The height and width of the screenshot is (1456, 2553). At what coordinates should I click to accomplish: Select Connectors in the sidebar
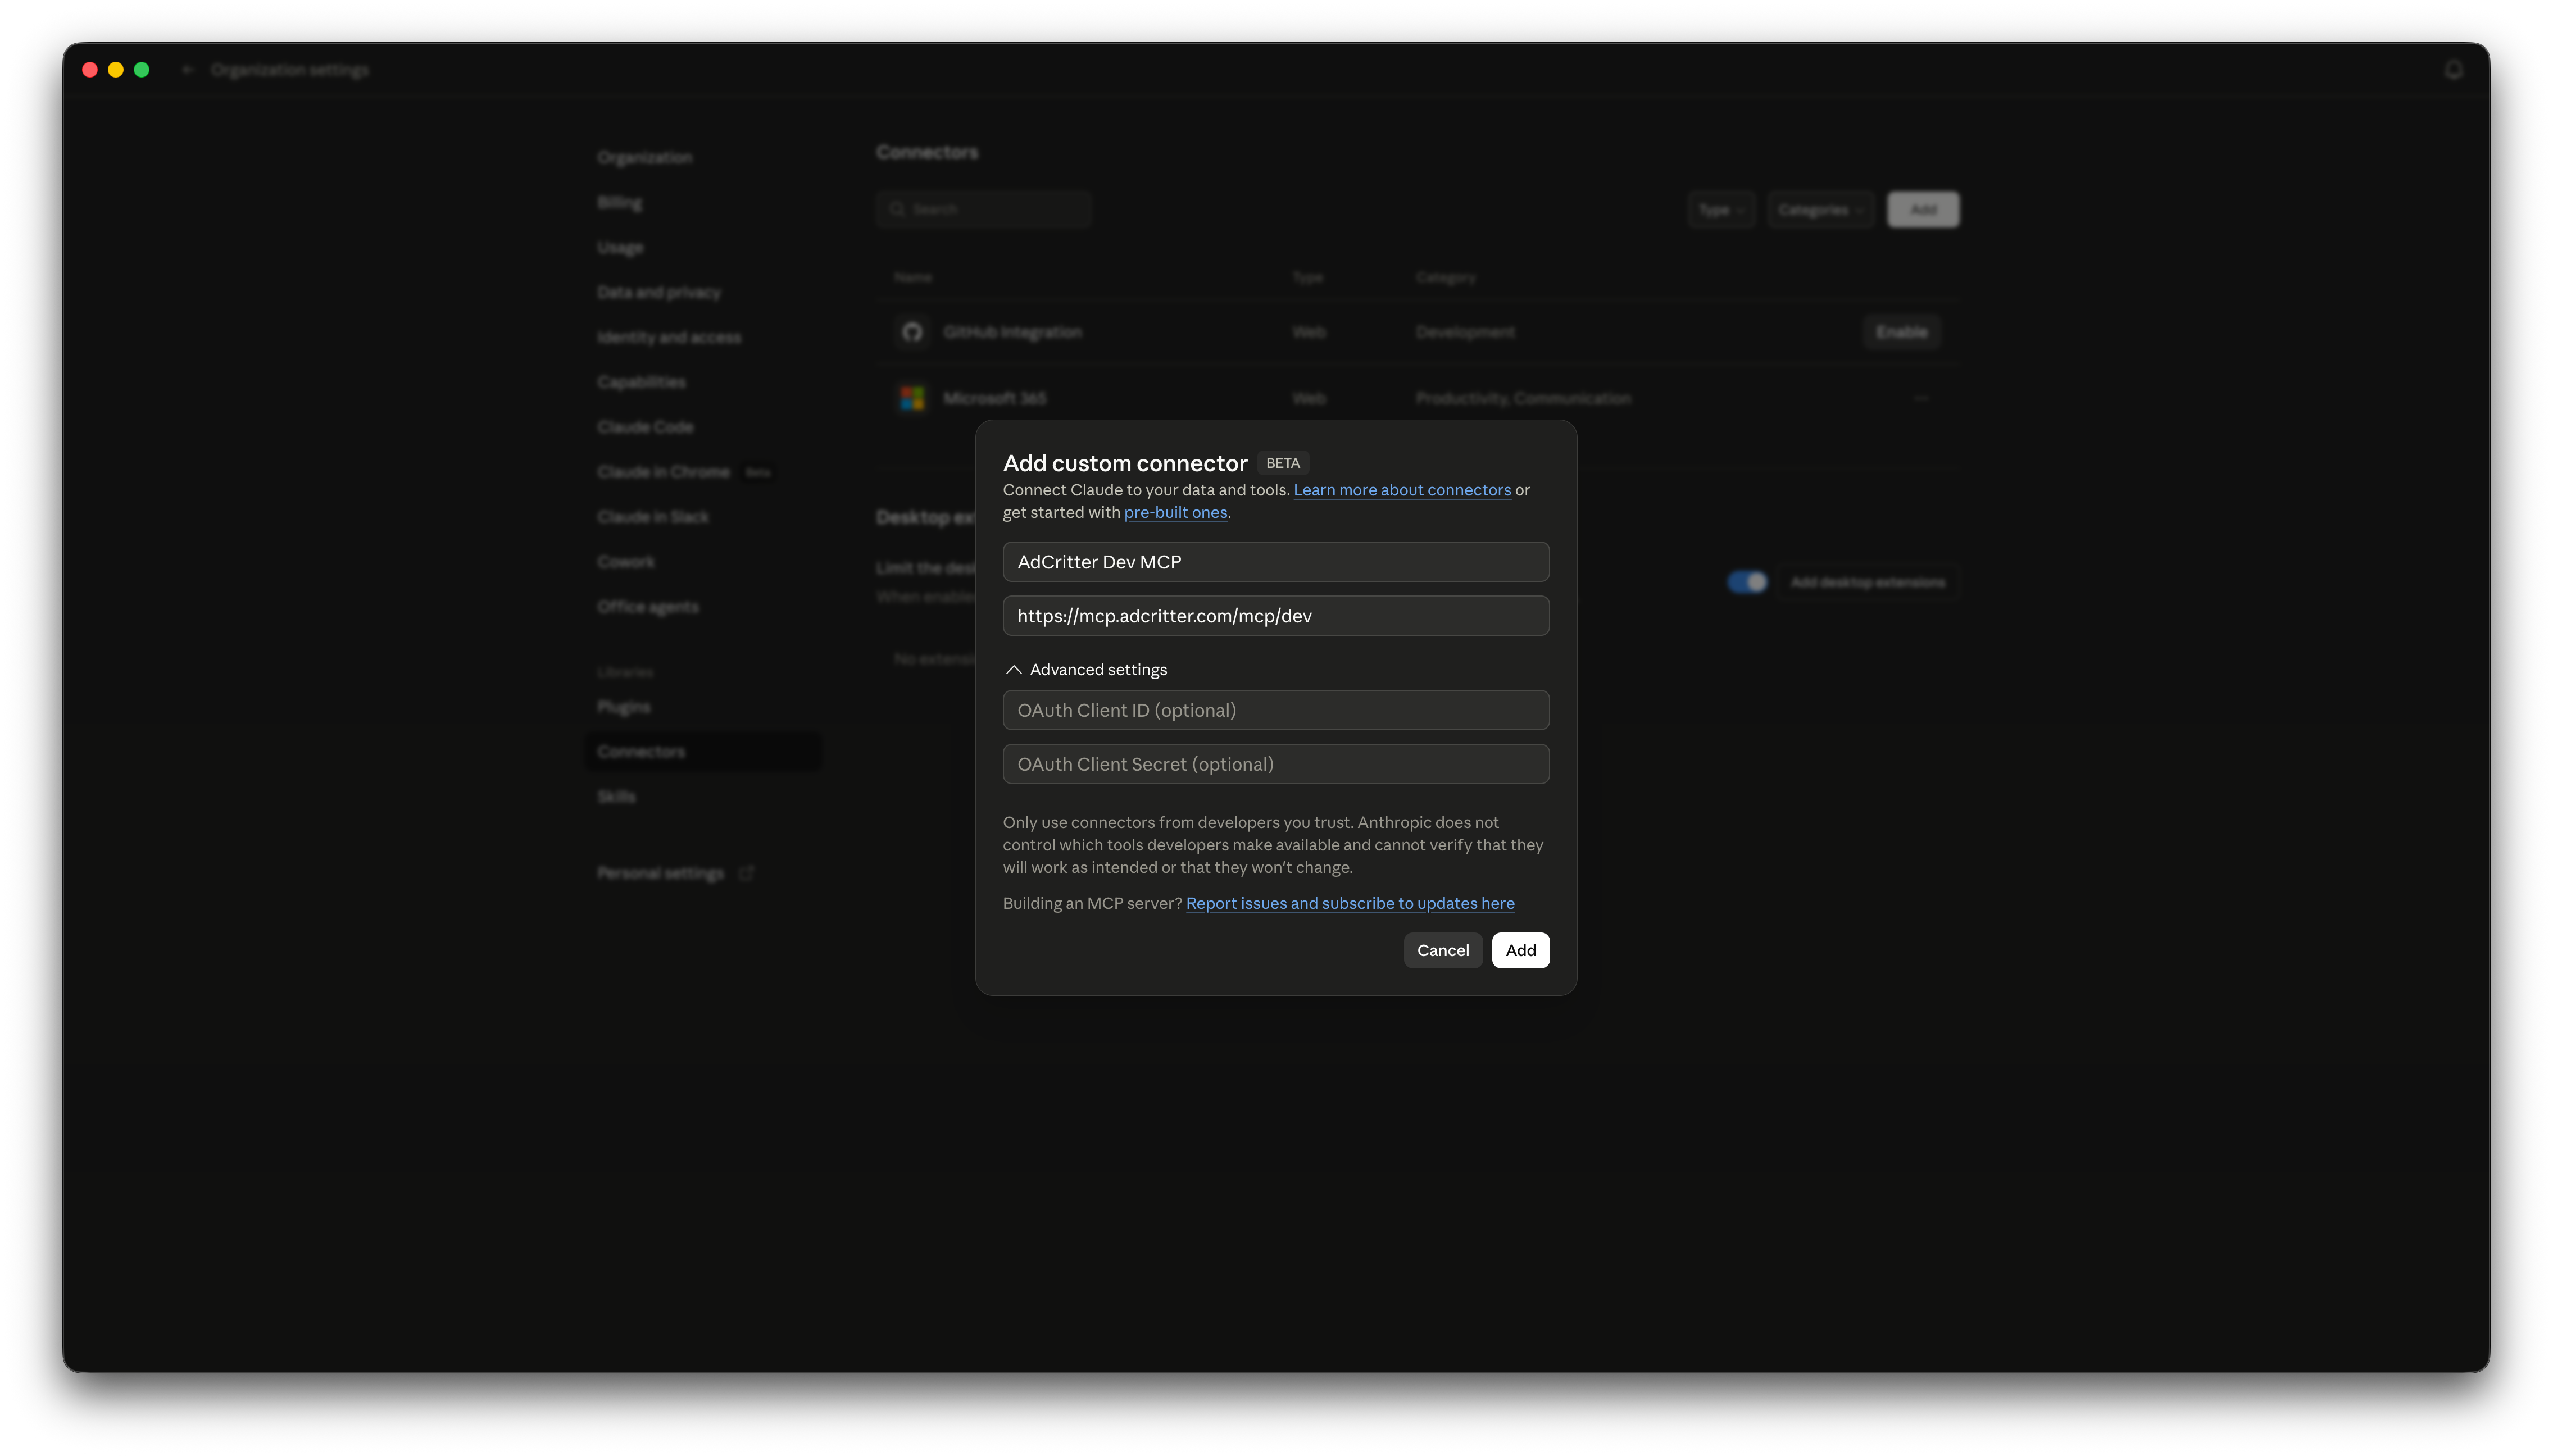703,752
